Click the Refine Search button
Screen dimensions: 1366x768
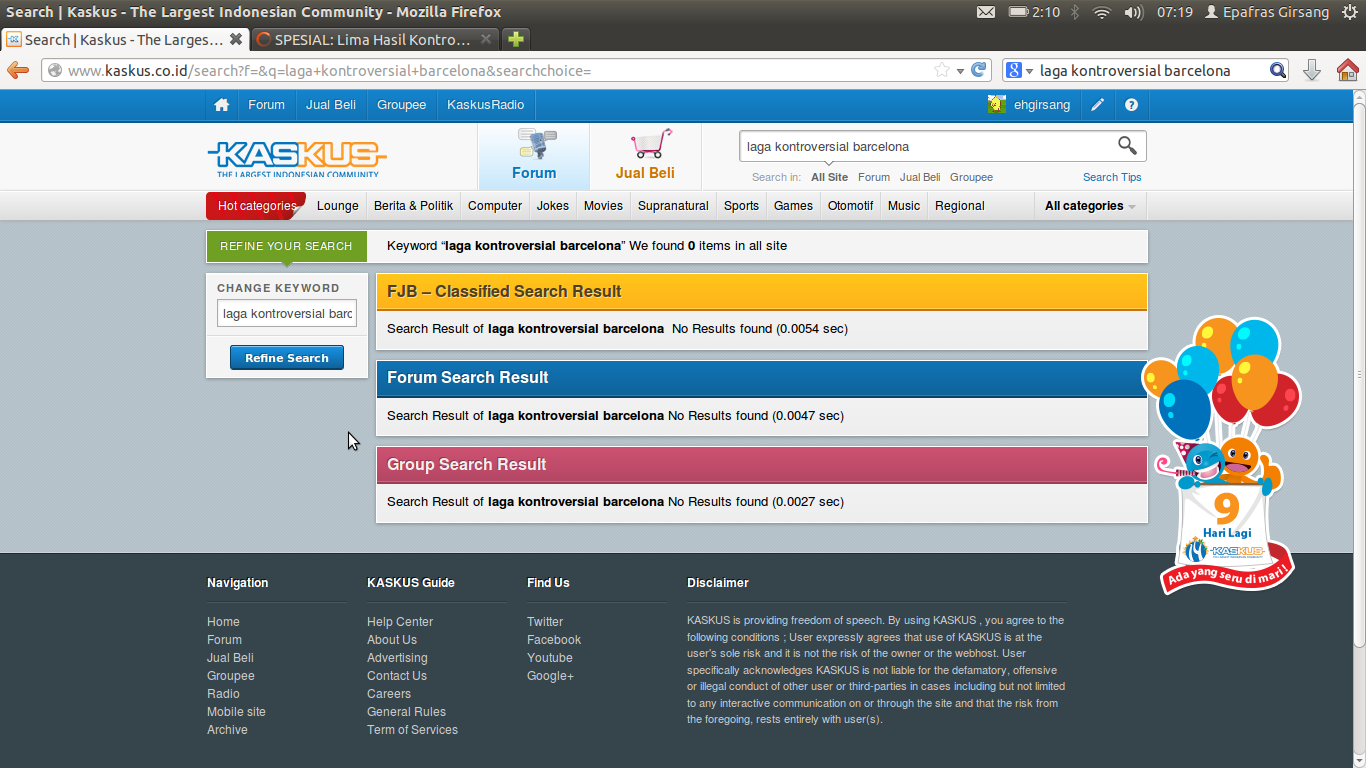point(287,358)
